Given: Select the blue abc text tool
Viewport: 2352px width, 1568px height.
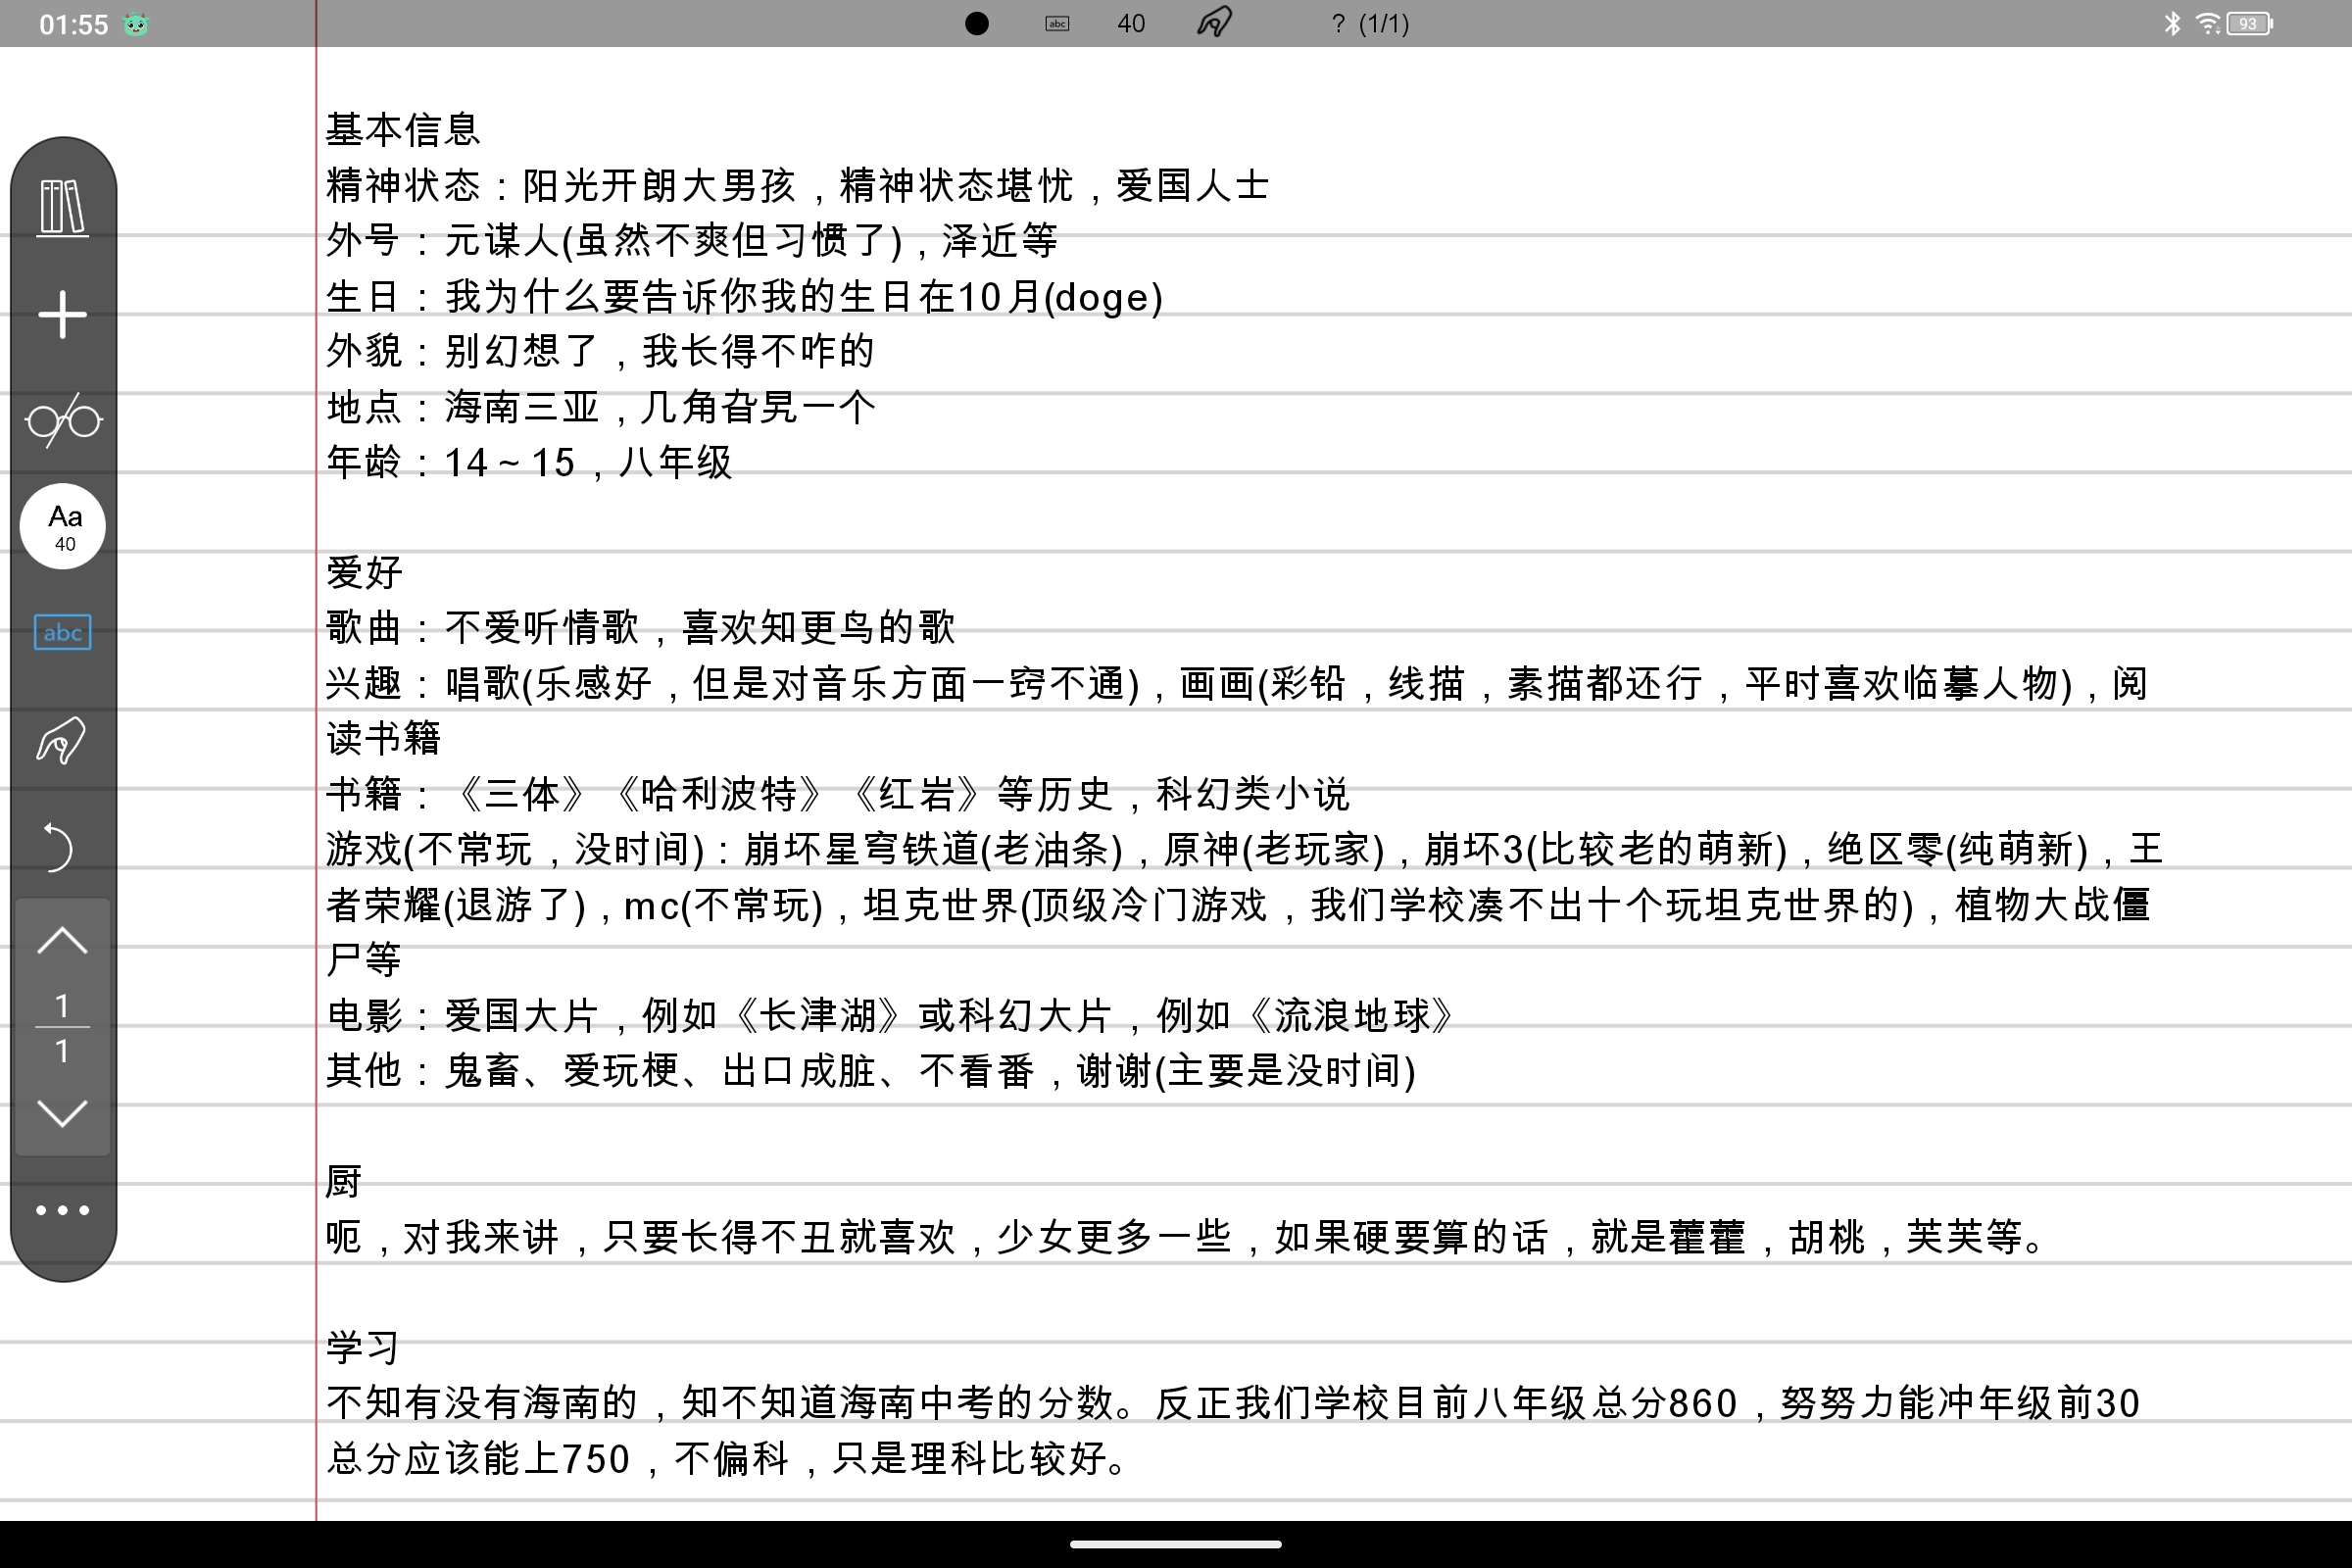Looking at the screenshot, I should click(x=63, y=632).
